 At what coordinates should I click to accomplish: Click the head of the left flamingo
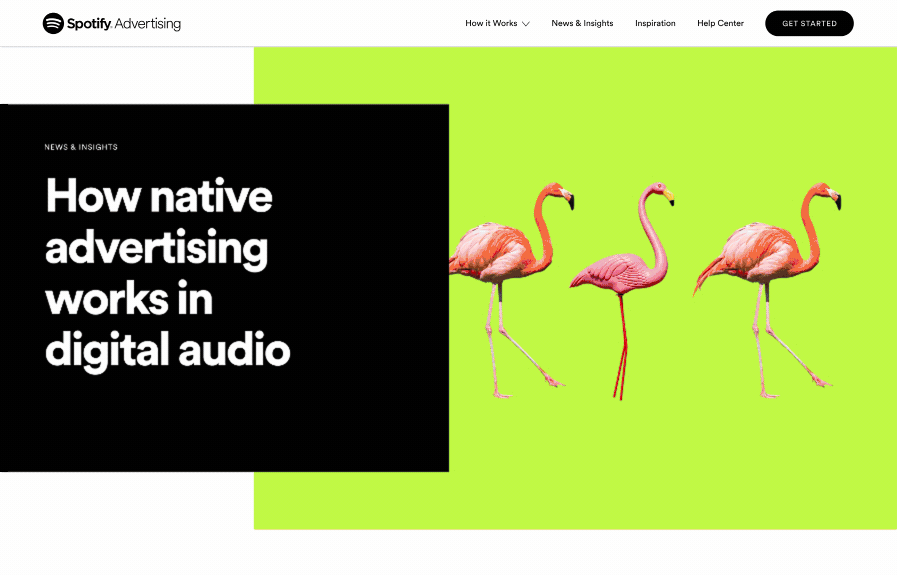point(558,193)
